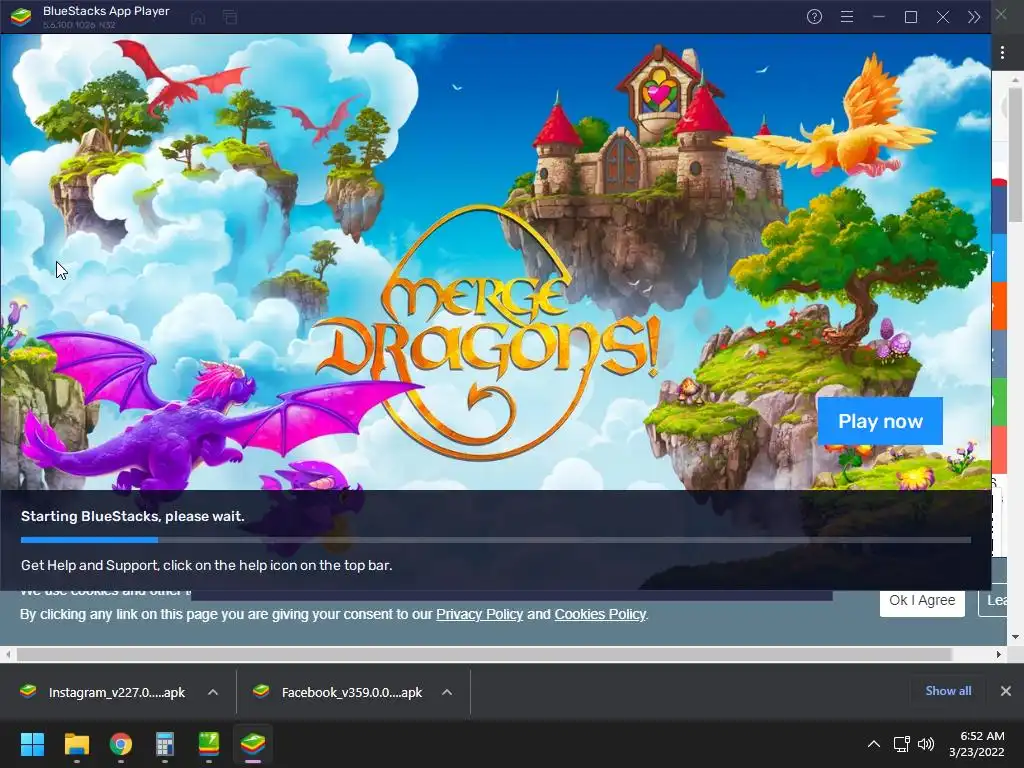Close the Chrome window behind BlueStacks
Image resolution: width=1024 pixels, height=768 pixels.
(x=1001, y=13)
